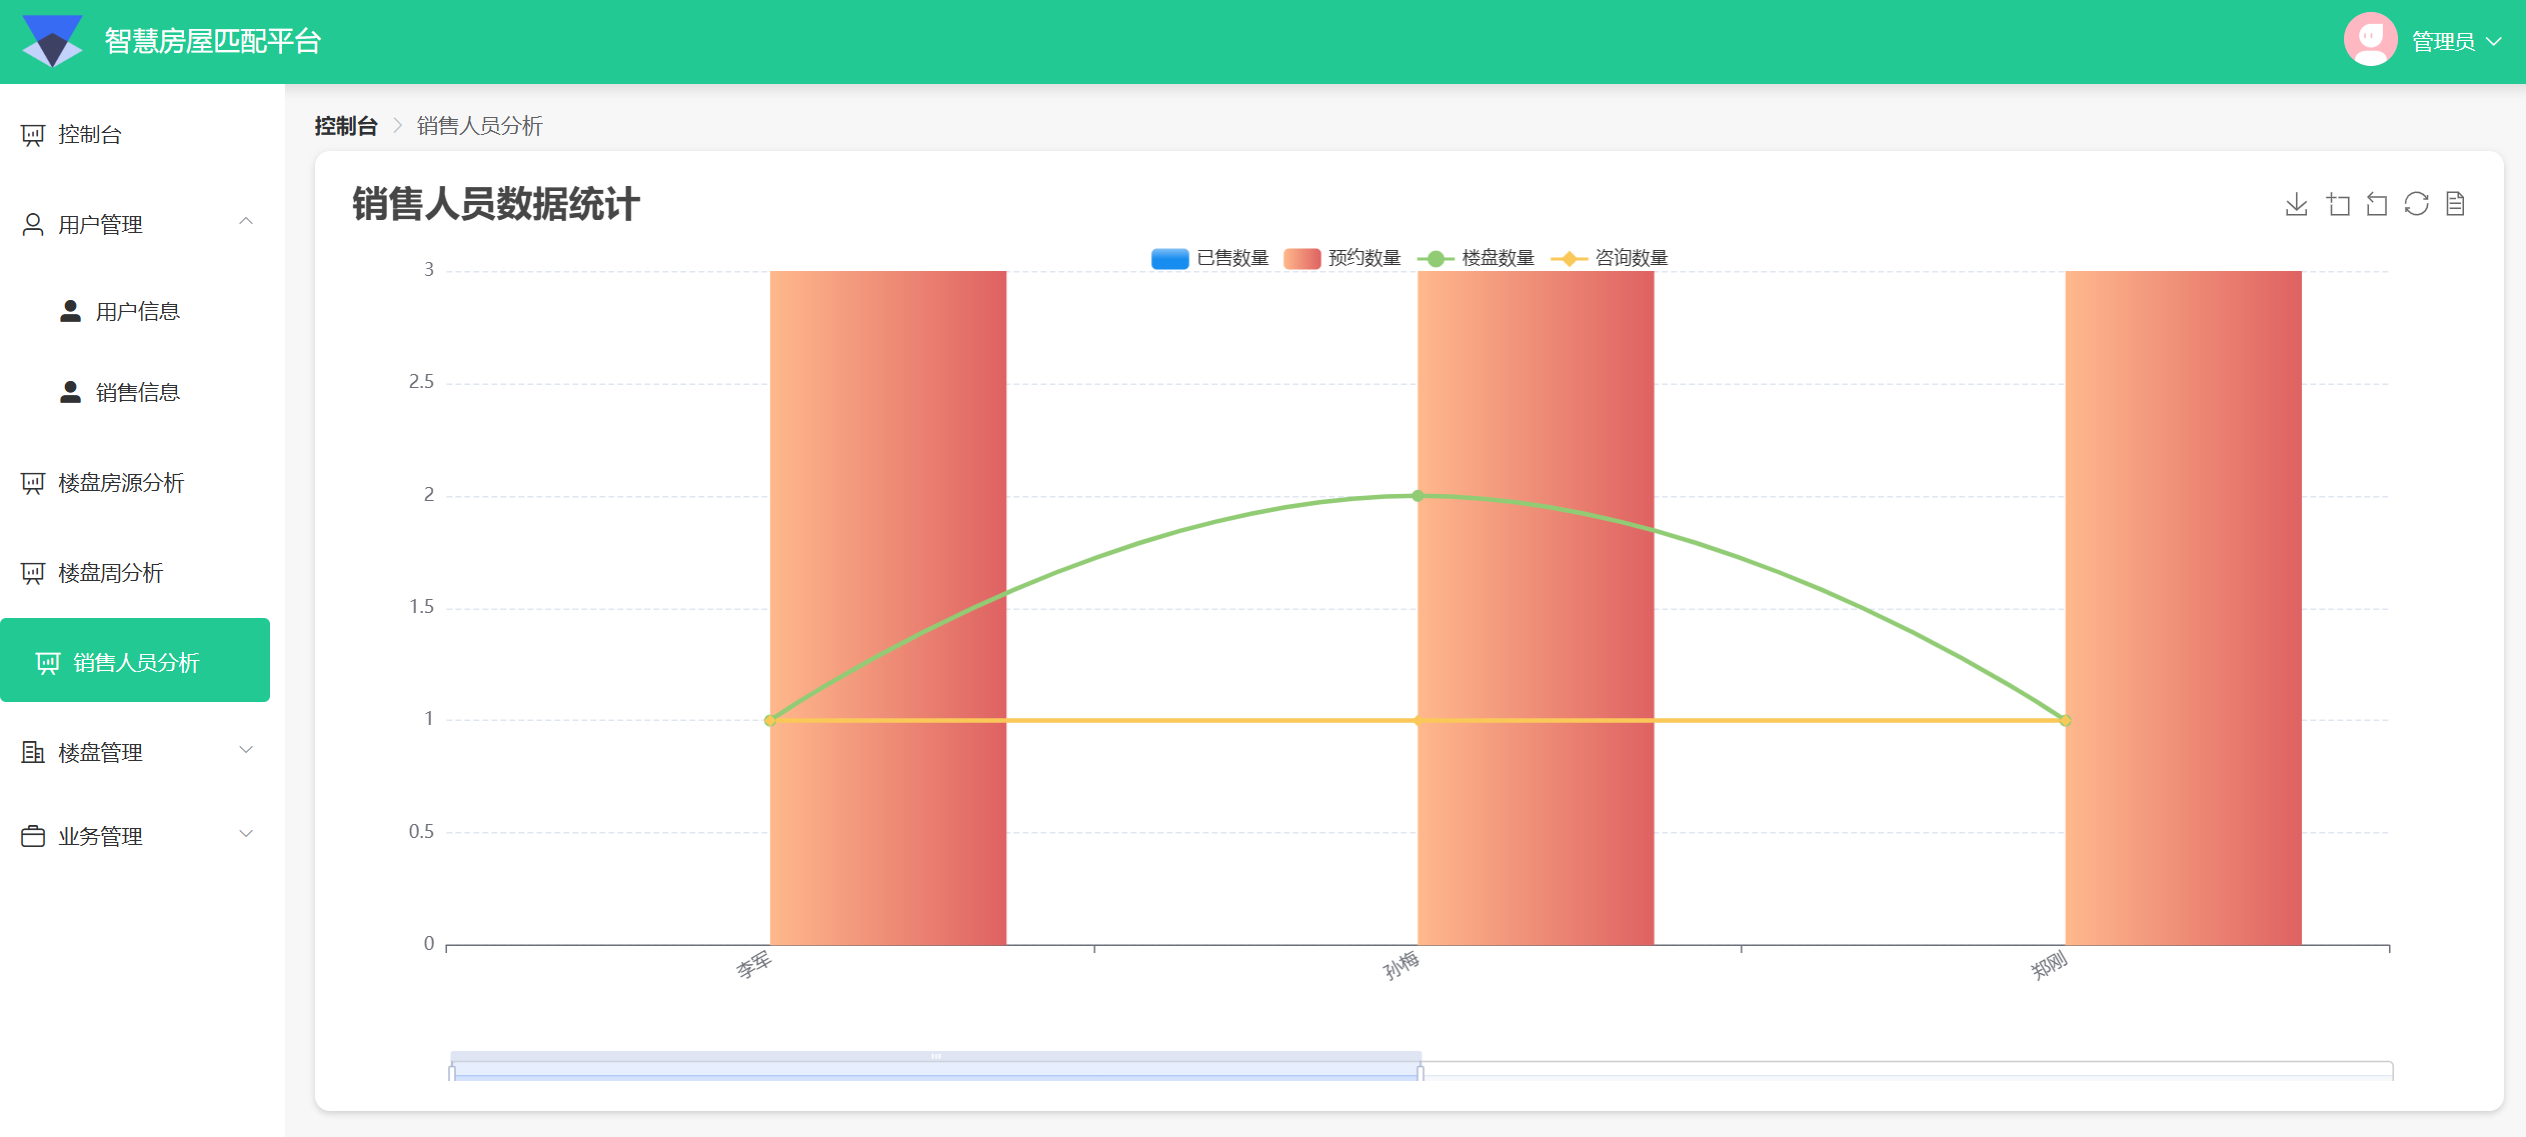Click the 孙梅 bar in chart
The height and width of the screenshot is (1137, 2526).
coord(1536,607)
